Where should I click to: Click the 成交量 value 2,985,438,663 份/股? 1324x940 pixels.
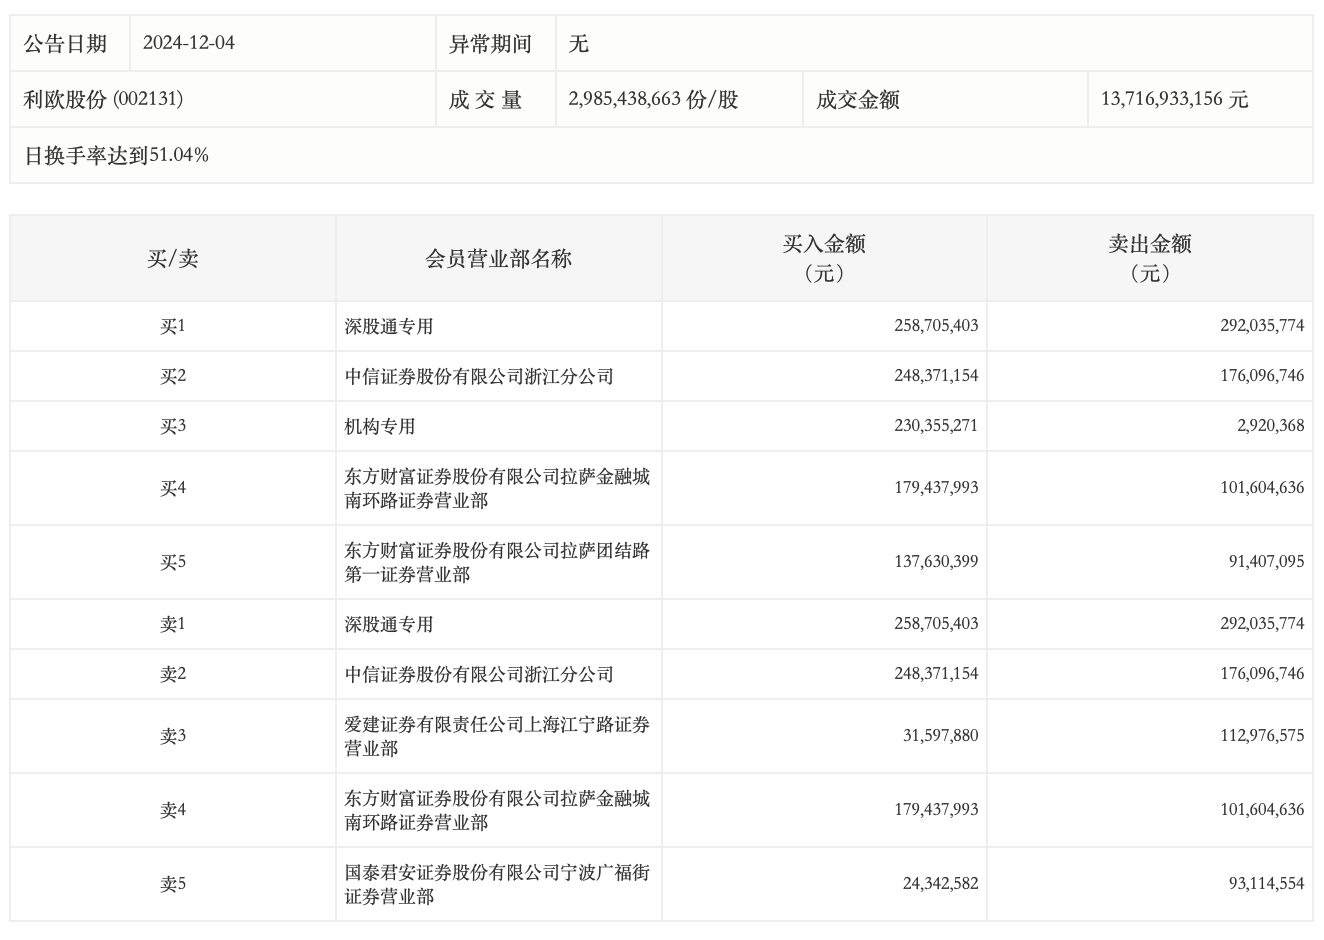[x=653, y=99]
